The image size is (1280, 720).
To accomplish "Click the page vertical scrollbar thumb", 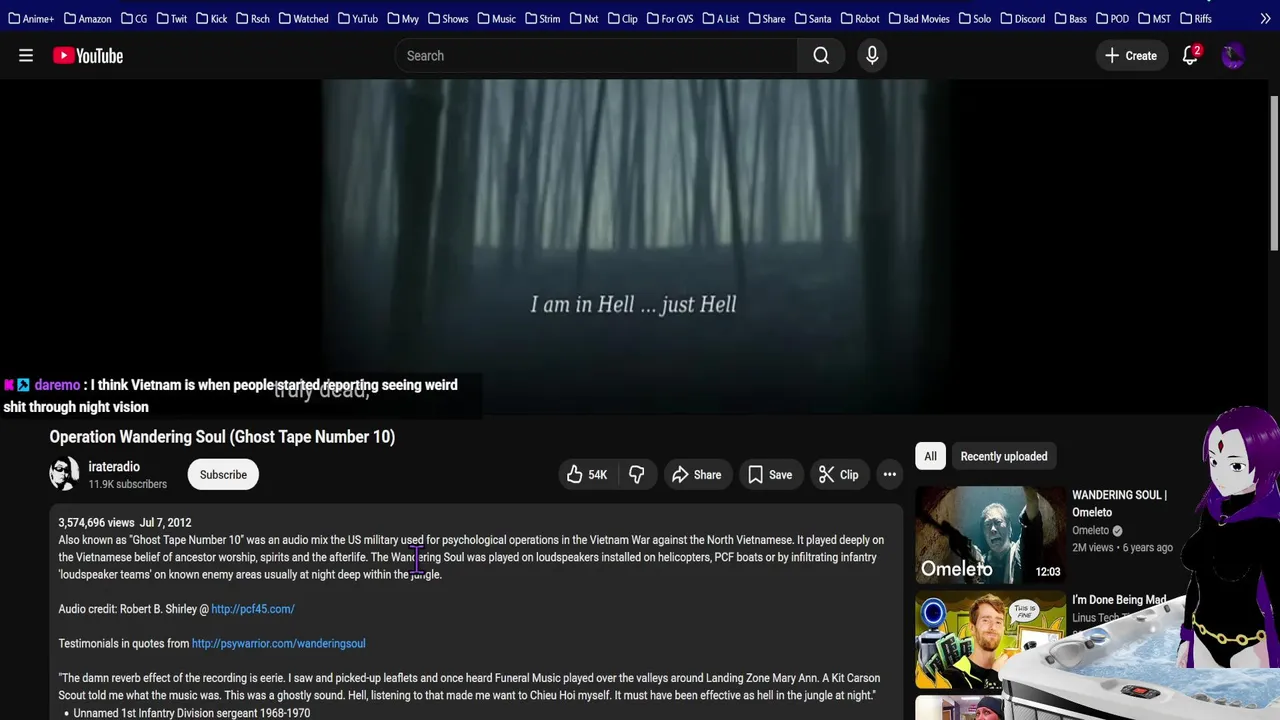I will [1274, 173].
